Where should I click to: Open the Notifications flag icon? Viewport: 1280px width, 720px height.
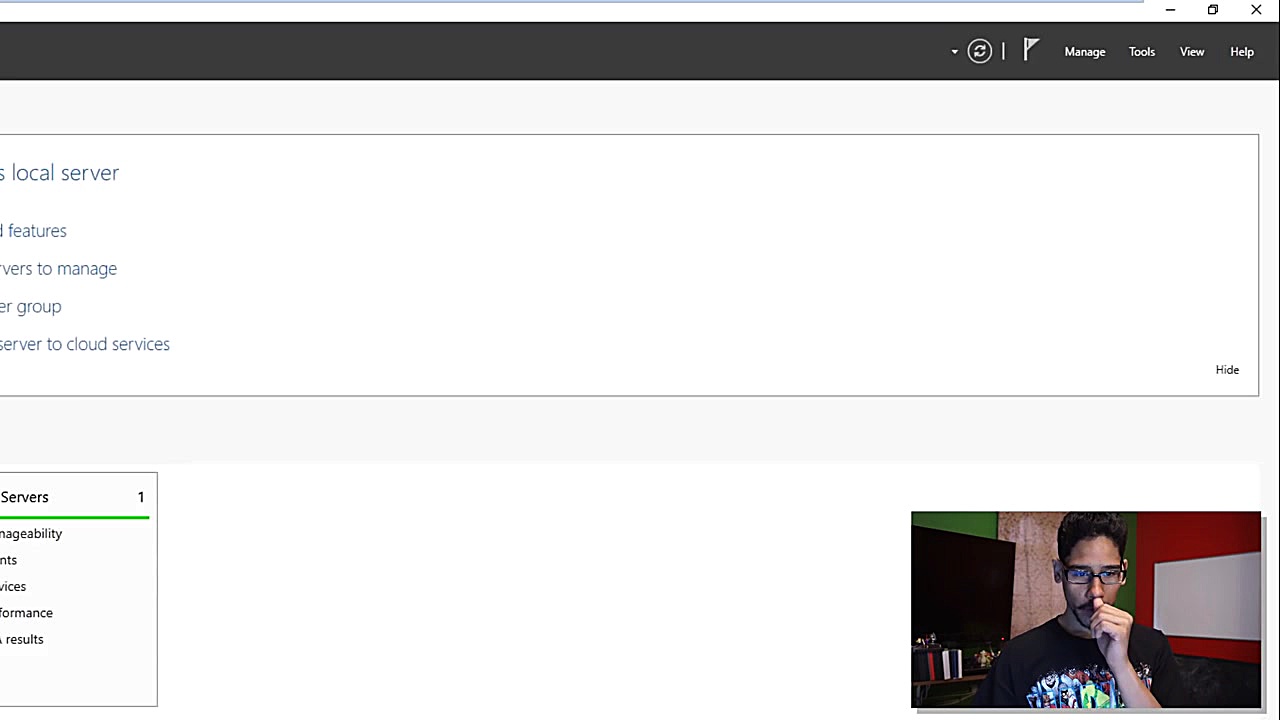click(x=1031, y=50)
